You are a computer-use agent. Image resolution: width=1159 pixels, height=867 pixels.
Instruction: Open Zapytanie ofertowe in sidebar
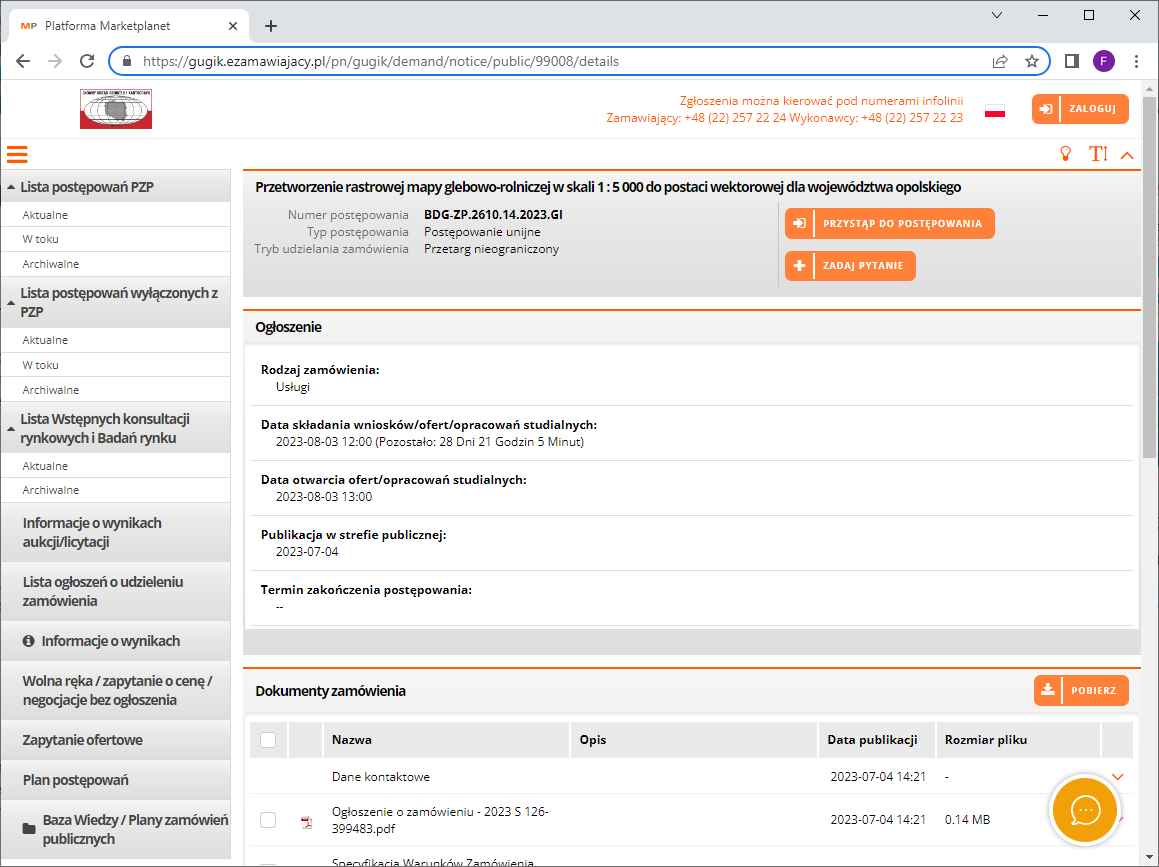tap(82, 740)
